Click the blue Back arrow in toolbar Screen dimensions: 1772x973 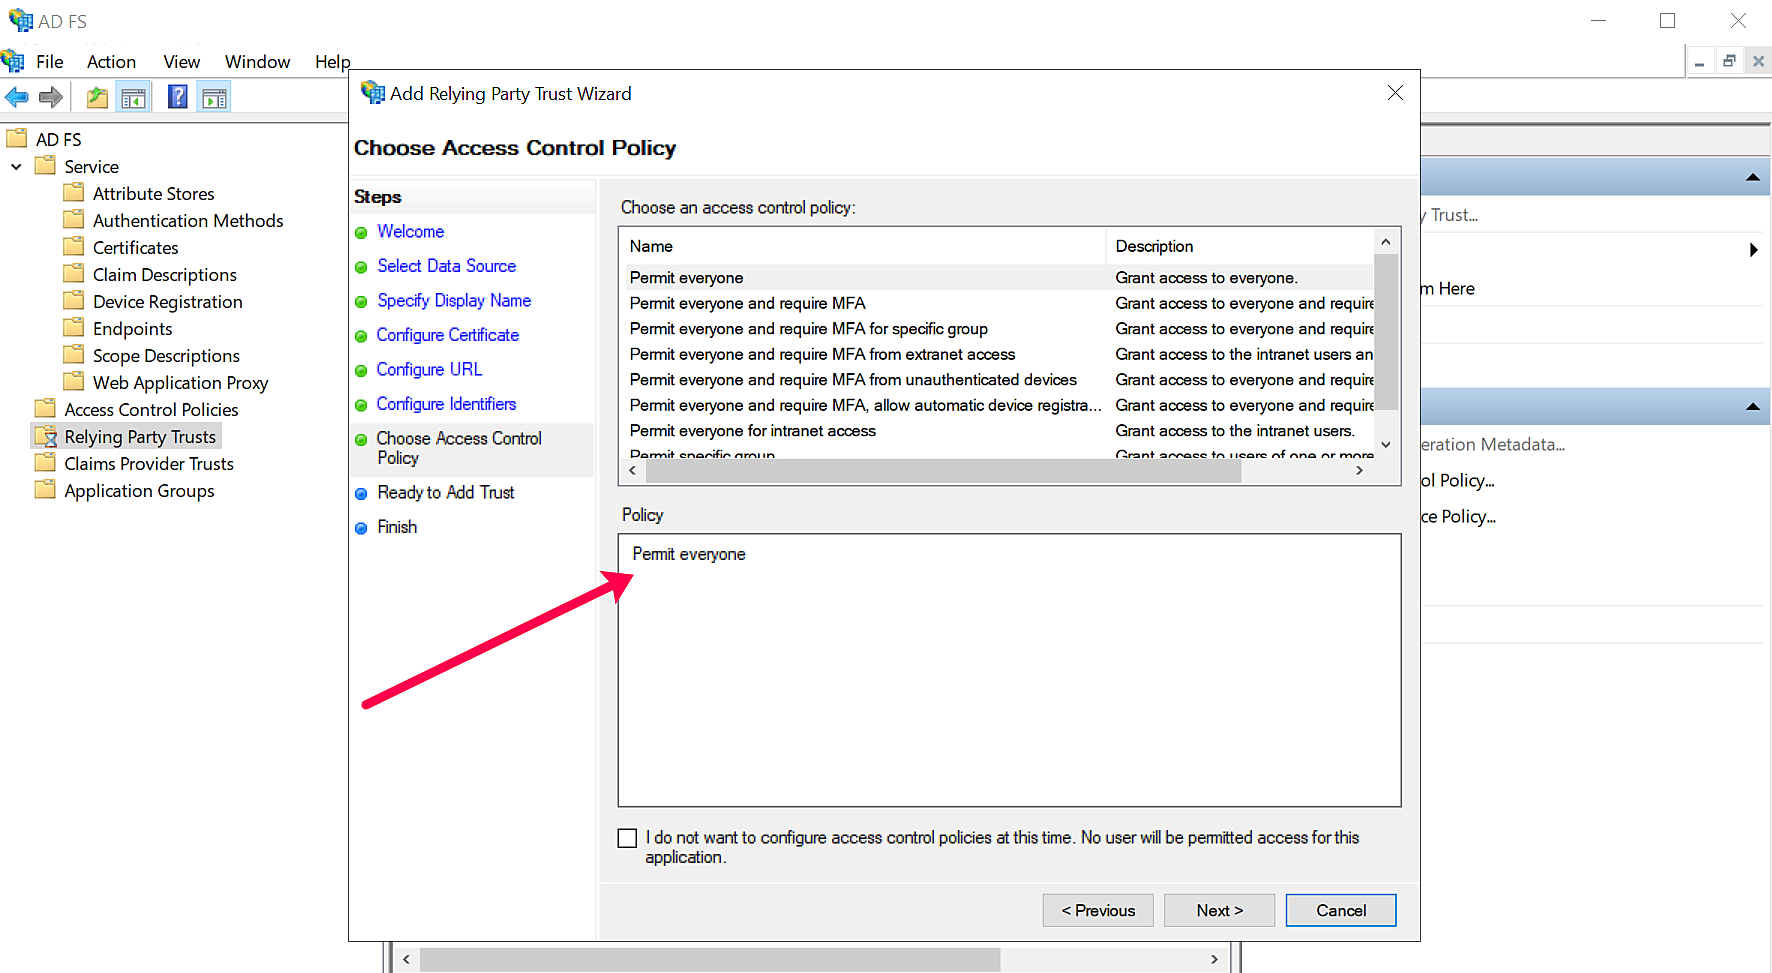[17, 97]
